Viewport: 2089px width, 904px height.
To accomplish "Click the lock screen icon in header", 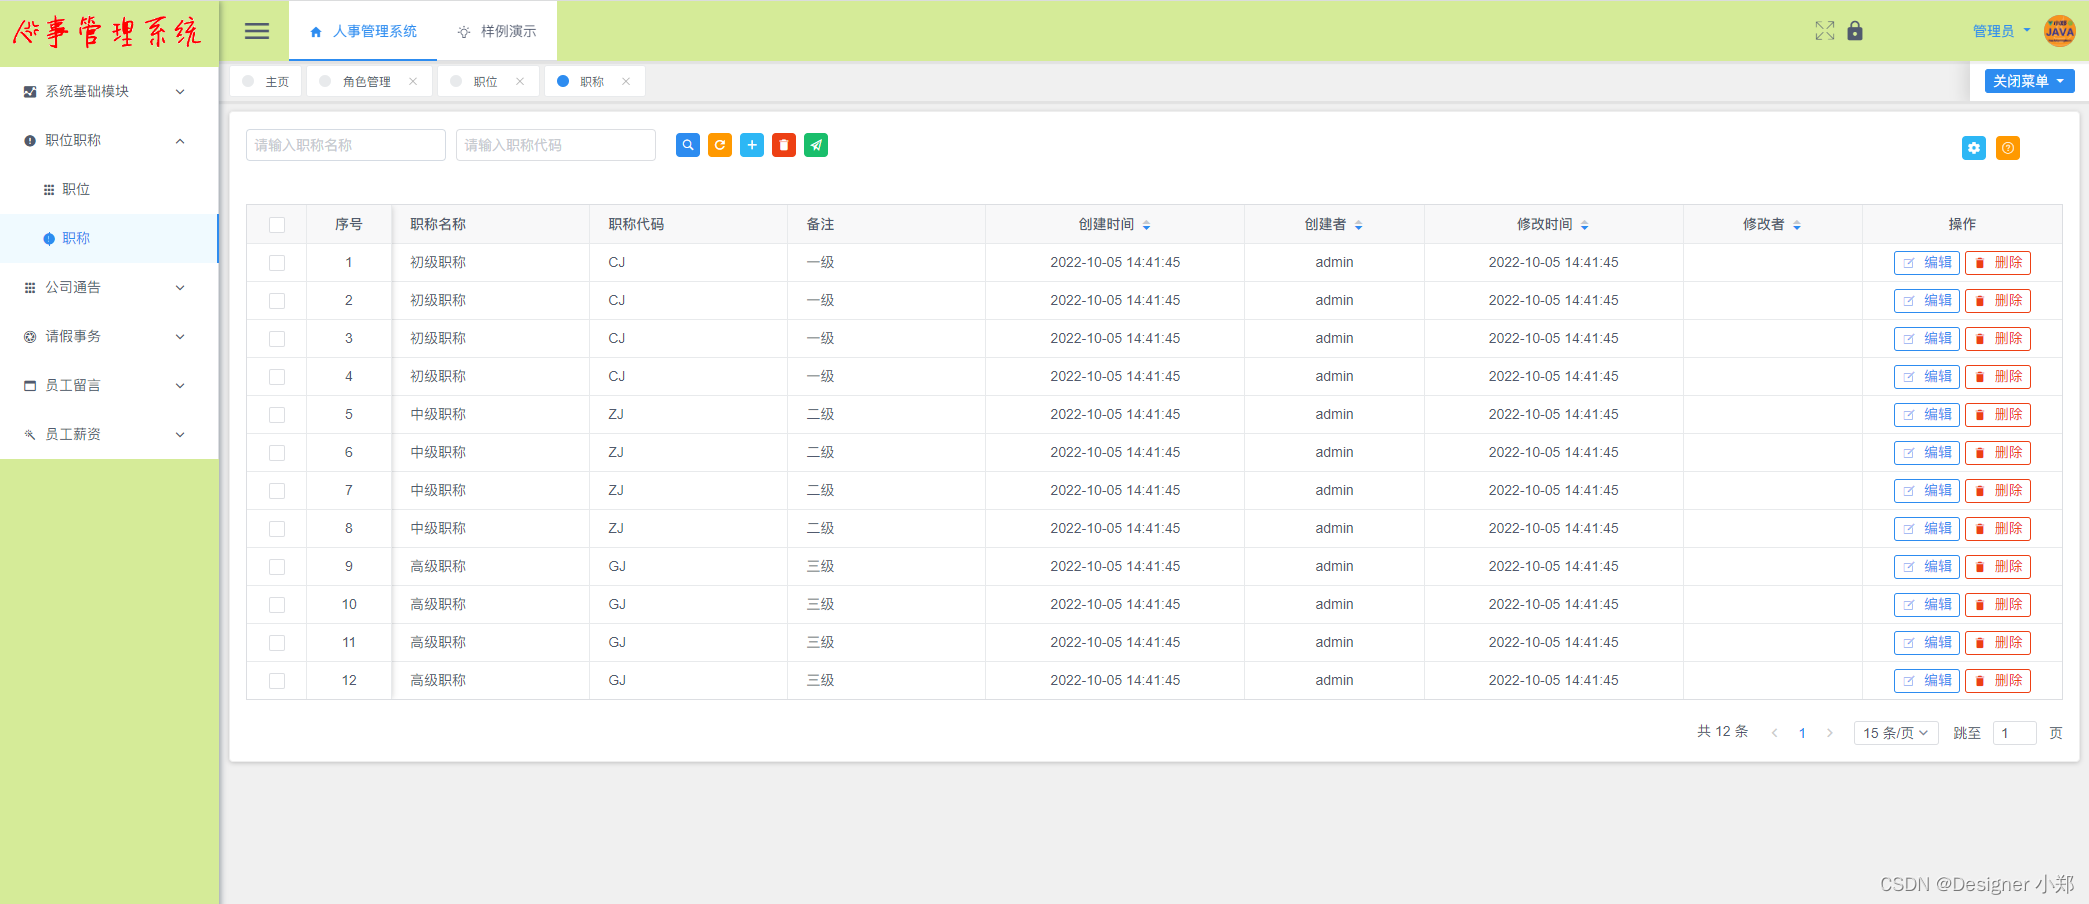I will (x=1854, y=31).
